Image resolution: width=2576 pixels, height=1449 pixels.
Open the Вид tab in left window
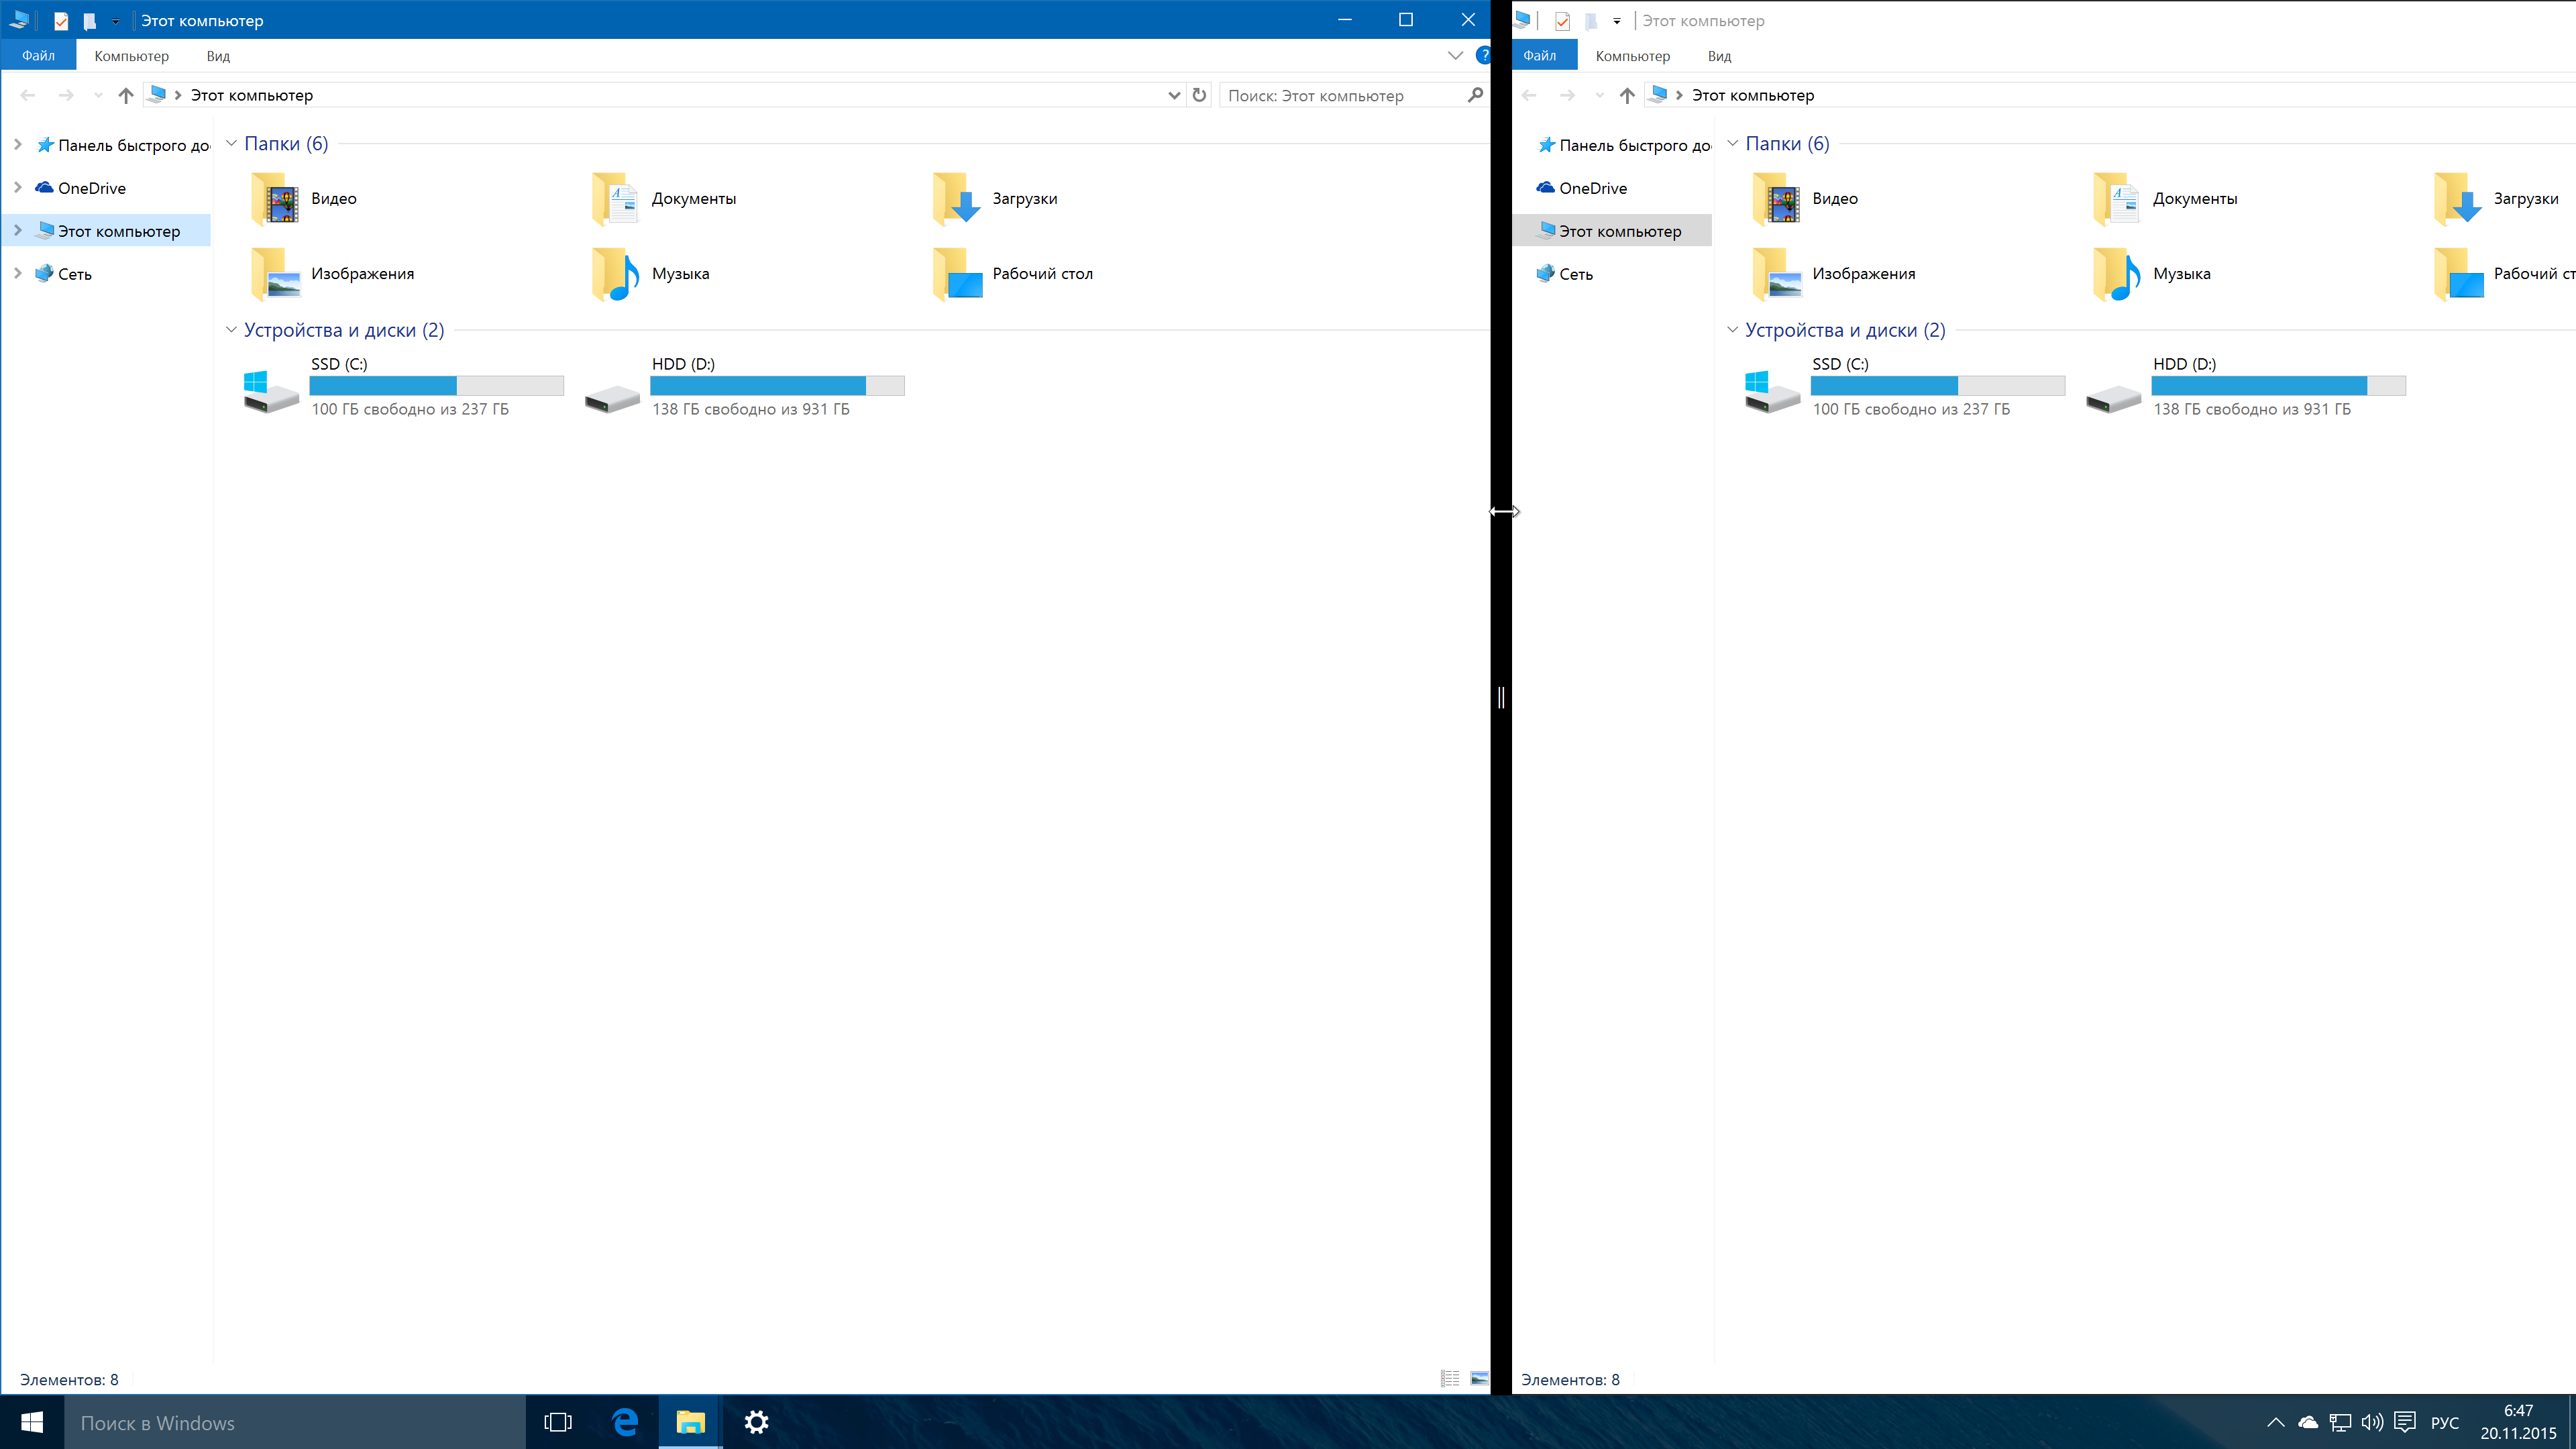[x=218, y=56]
